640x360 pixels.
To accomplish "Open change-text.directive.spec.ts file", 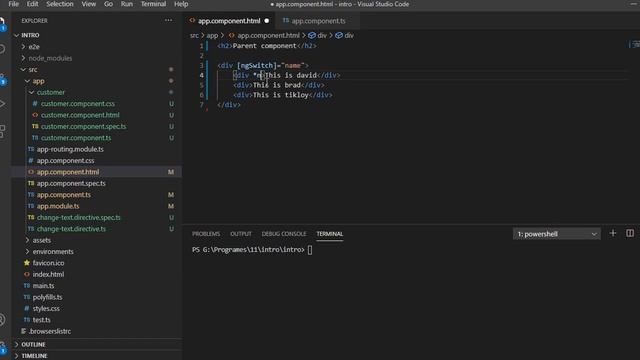I will 78,218.
